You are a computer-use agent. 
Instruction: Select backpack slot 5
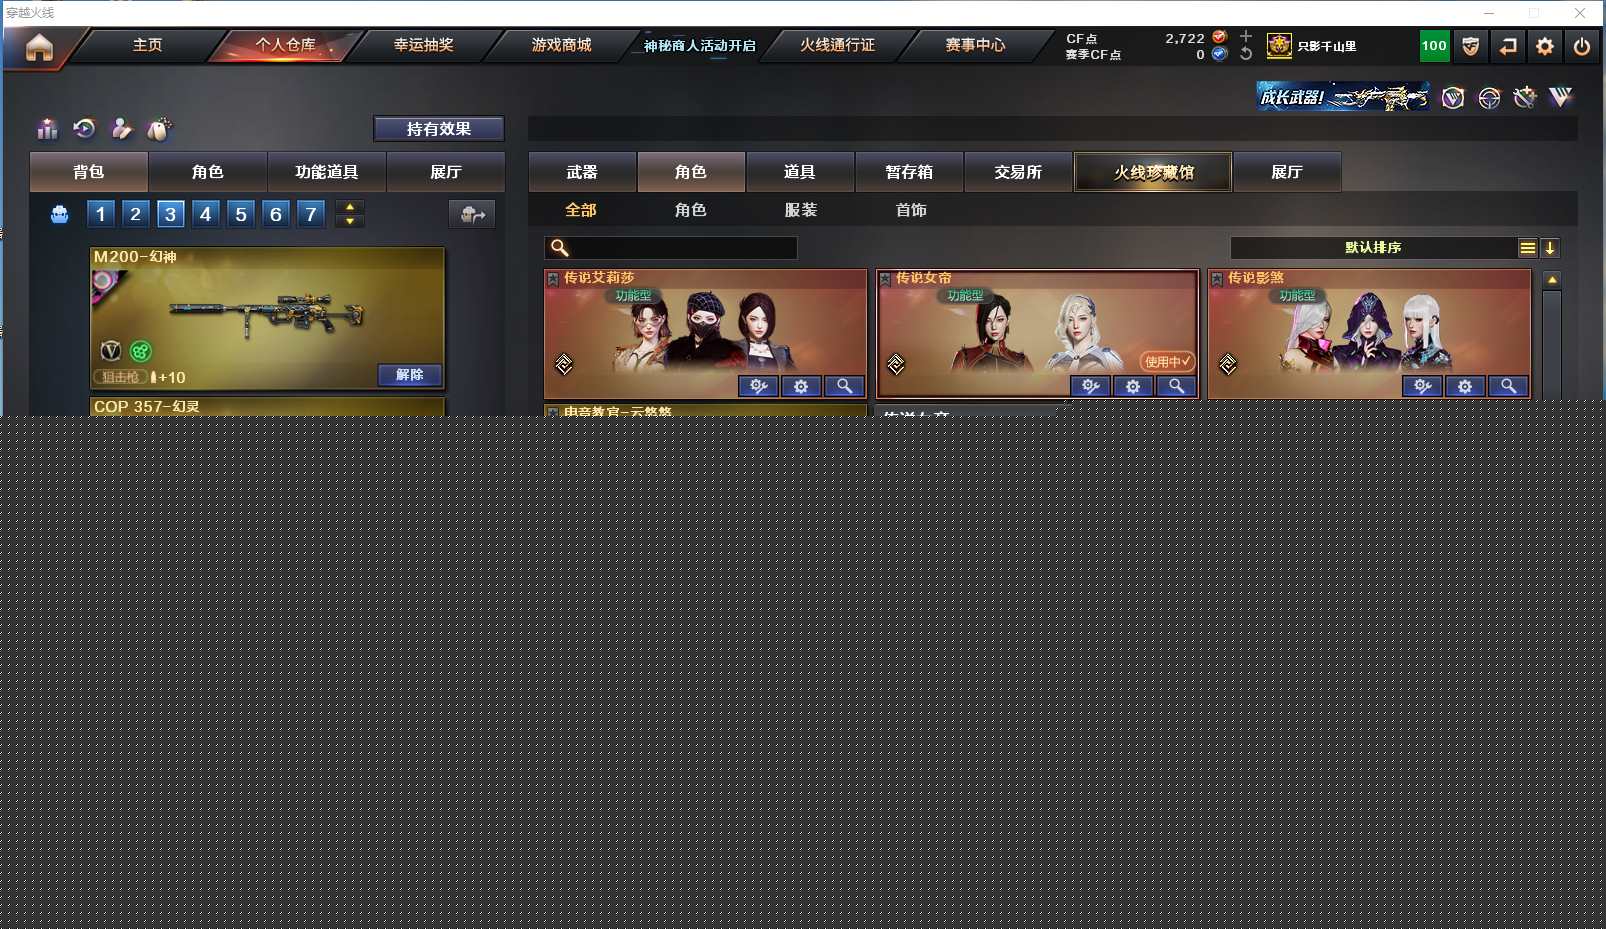tap(241, 214)
